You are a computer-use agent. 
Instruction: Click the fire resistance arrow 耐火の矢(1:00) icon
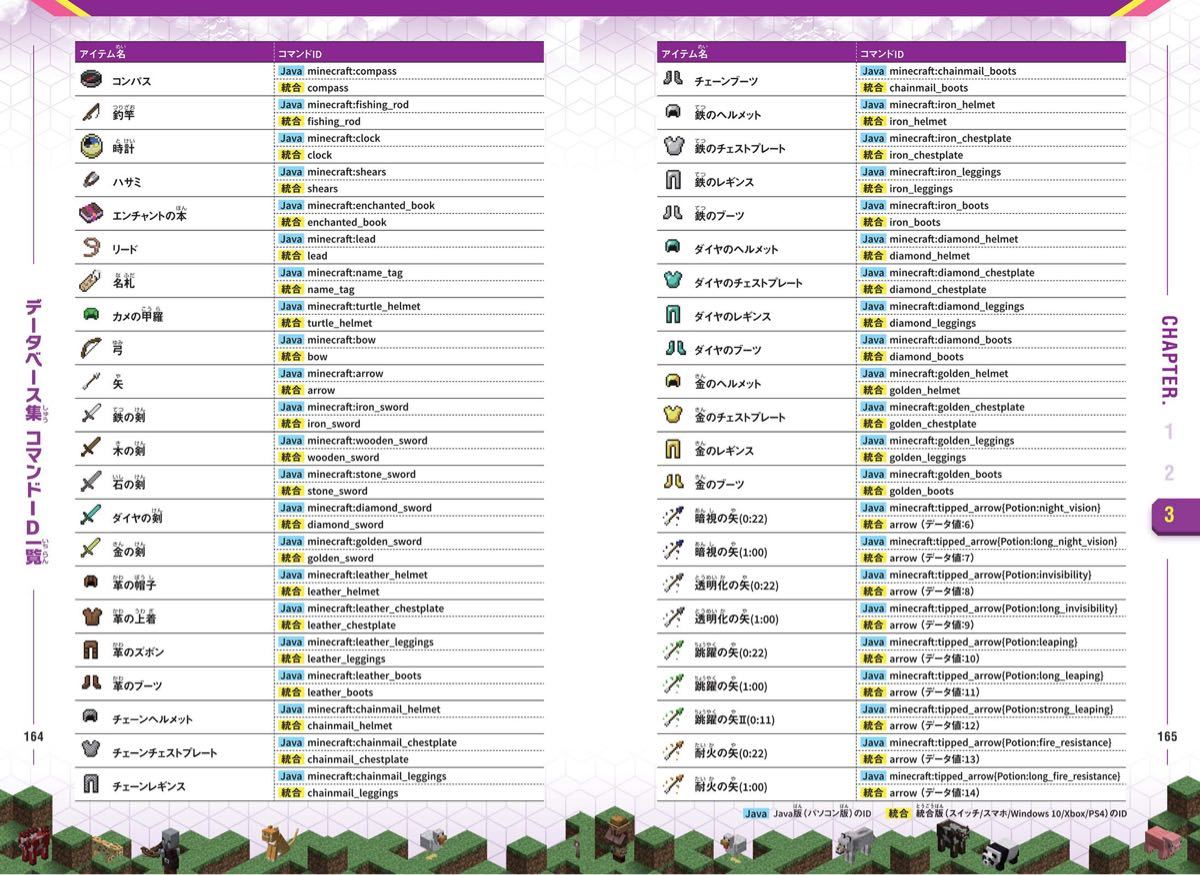coord(672,785)
